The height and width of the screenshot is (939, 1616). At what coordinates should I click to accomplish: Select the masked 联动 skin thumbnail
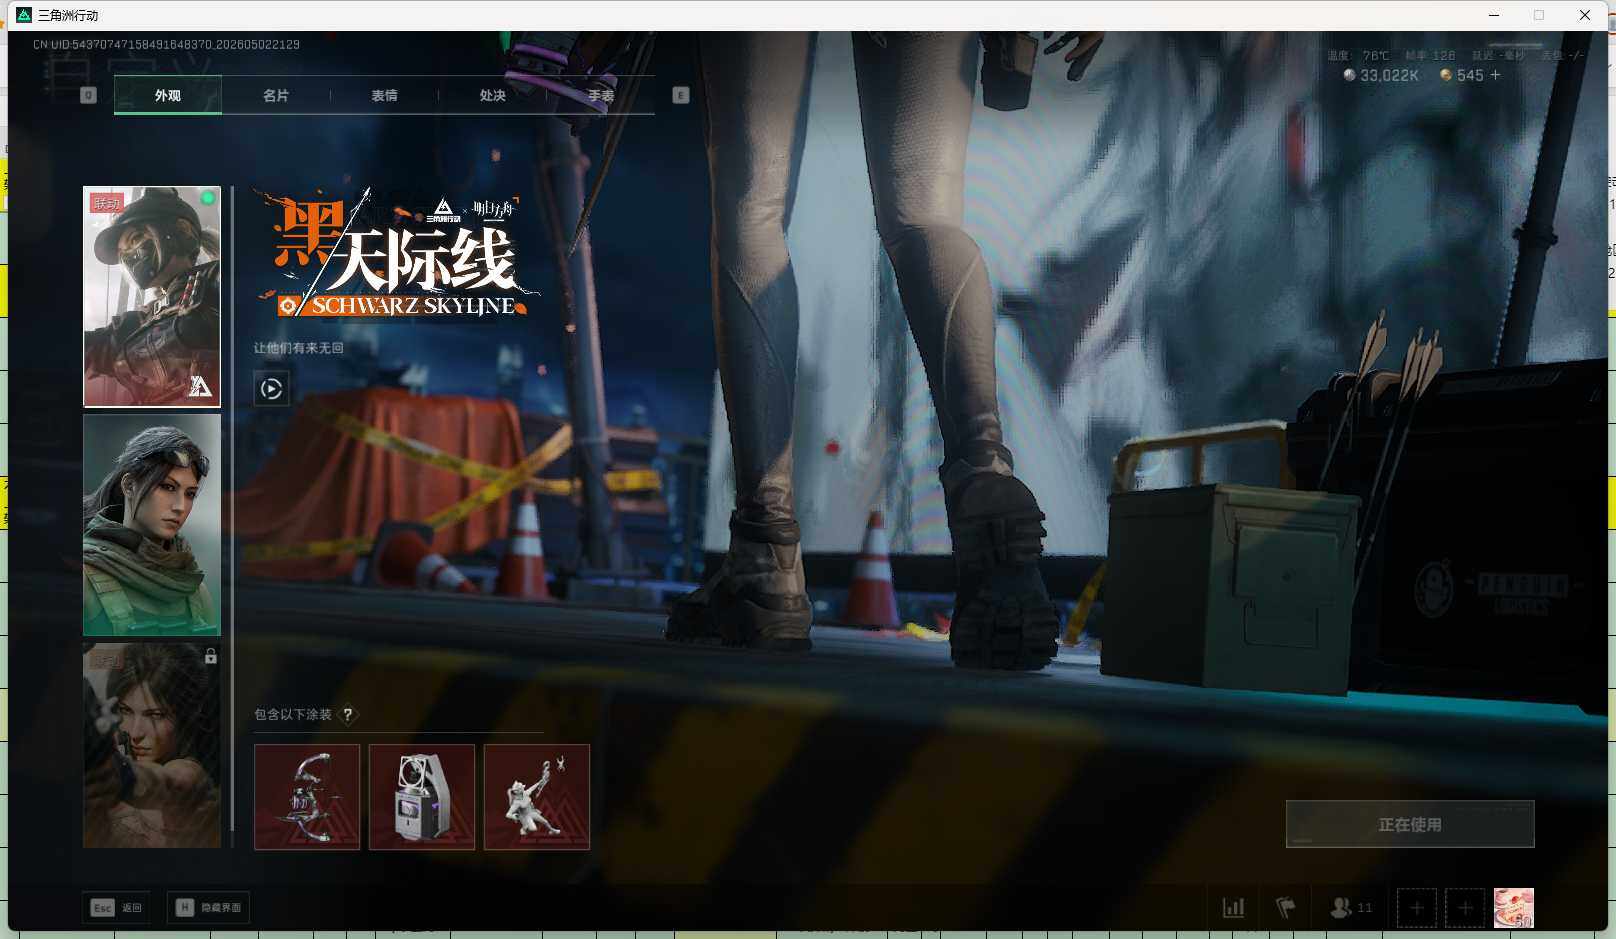152,296
